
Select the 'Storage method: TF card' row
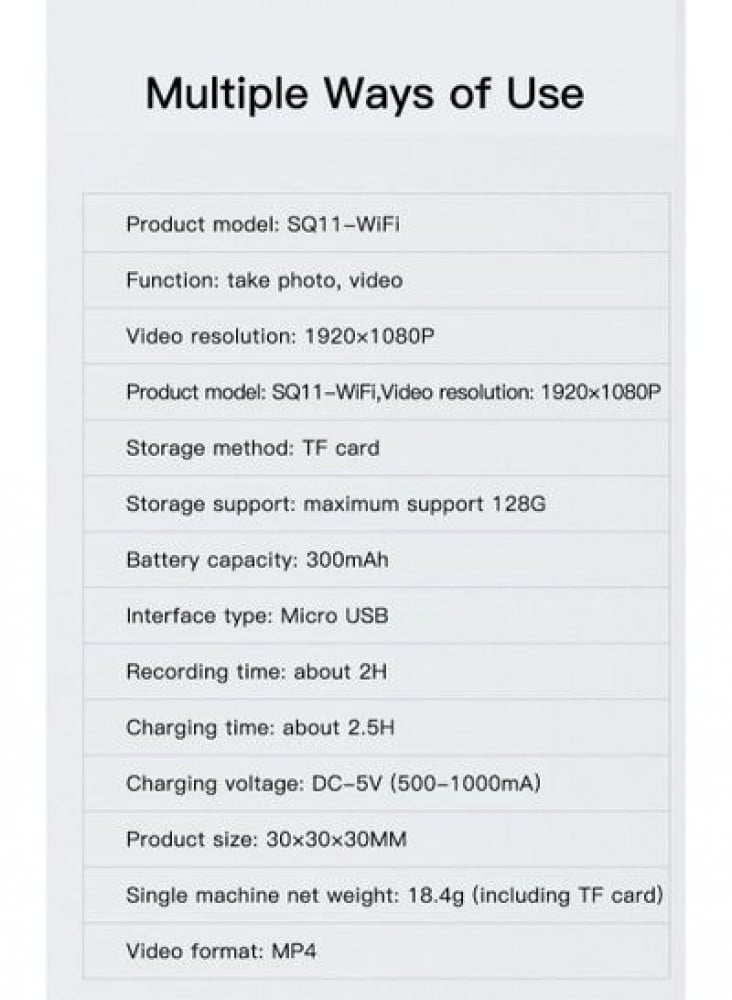[252, 448]
